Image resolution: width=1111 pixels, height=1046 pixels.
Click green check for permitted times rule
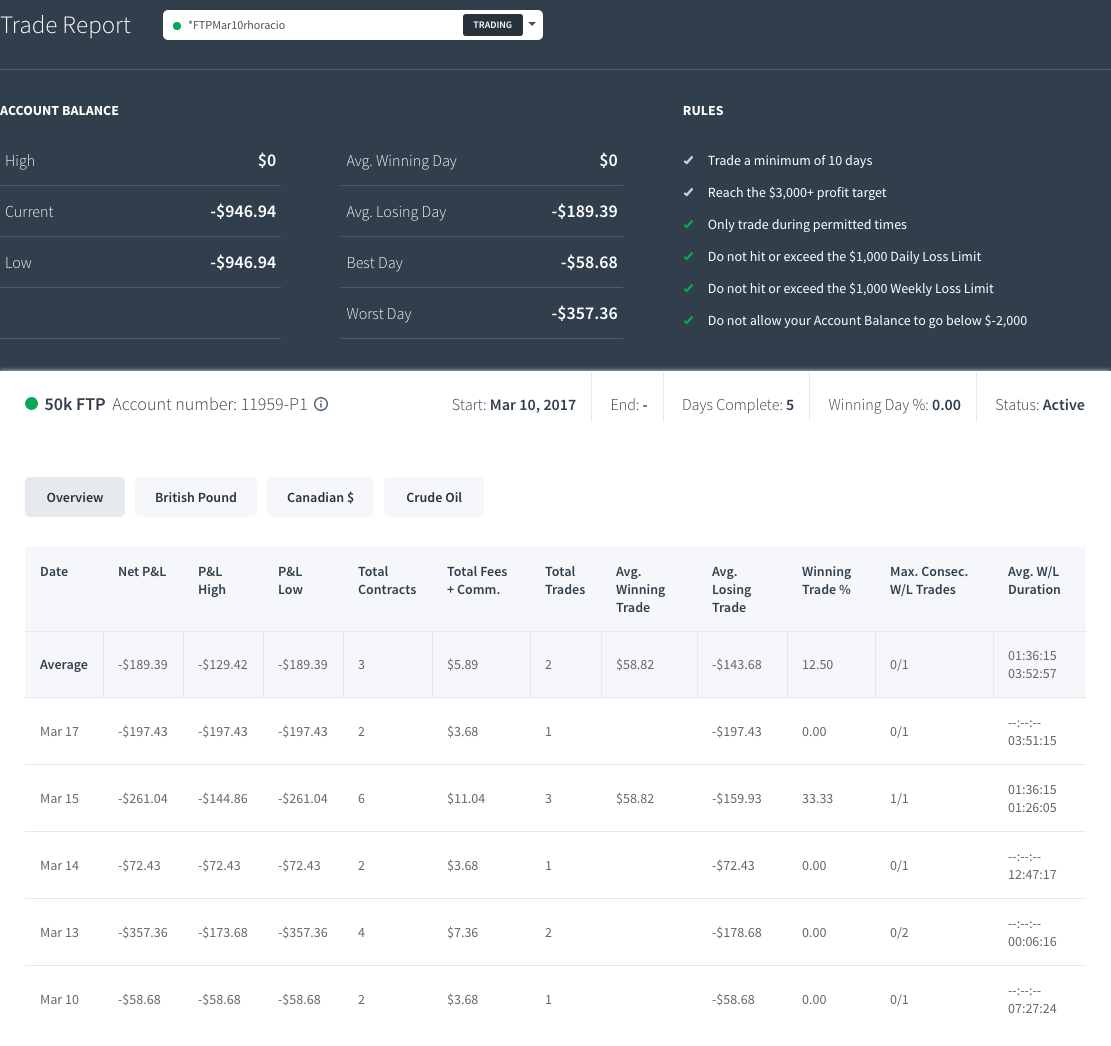point(688,224)
